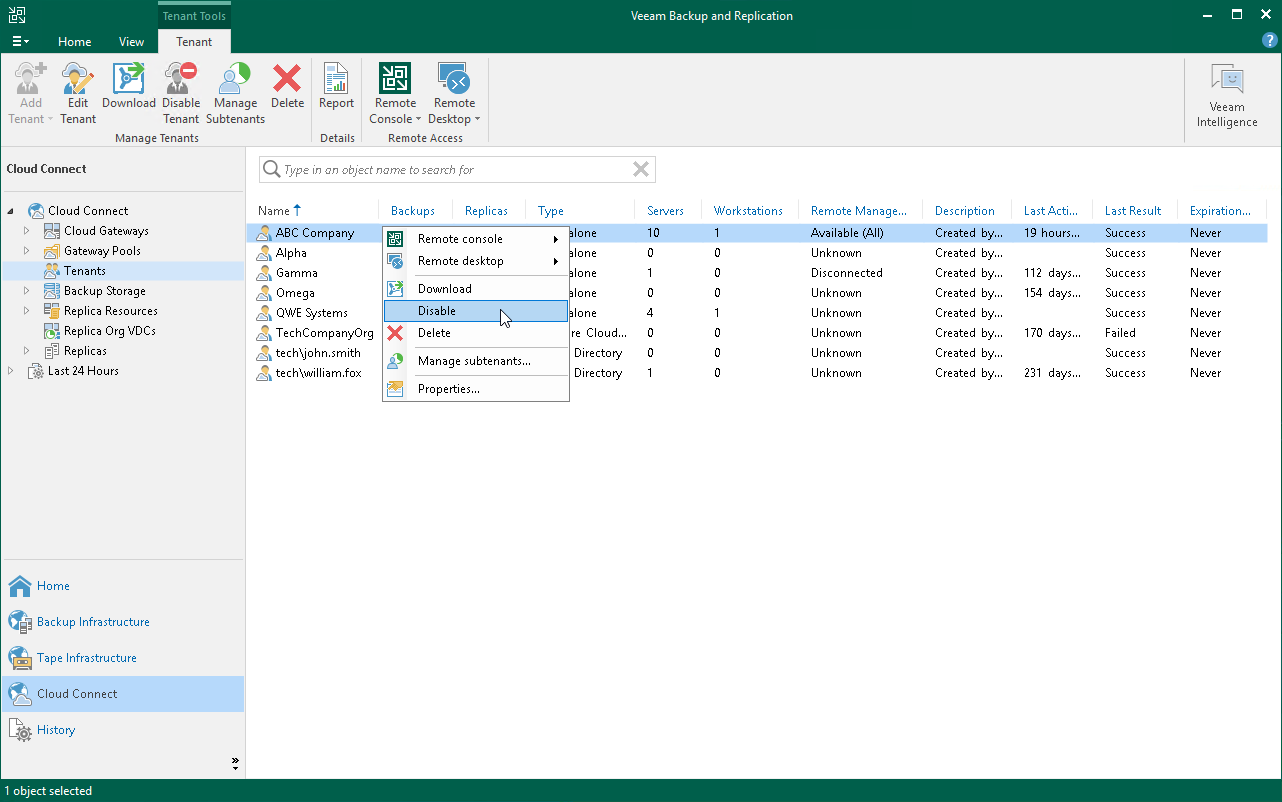Image resolution: width=1282 pixels, height=802 pixels.
Task: Click the Add Tenant ribbon icon
Action: pyautogui.click(x=31, y=78)
